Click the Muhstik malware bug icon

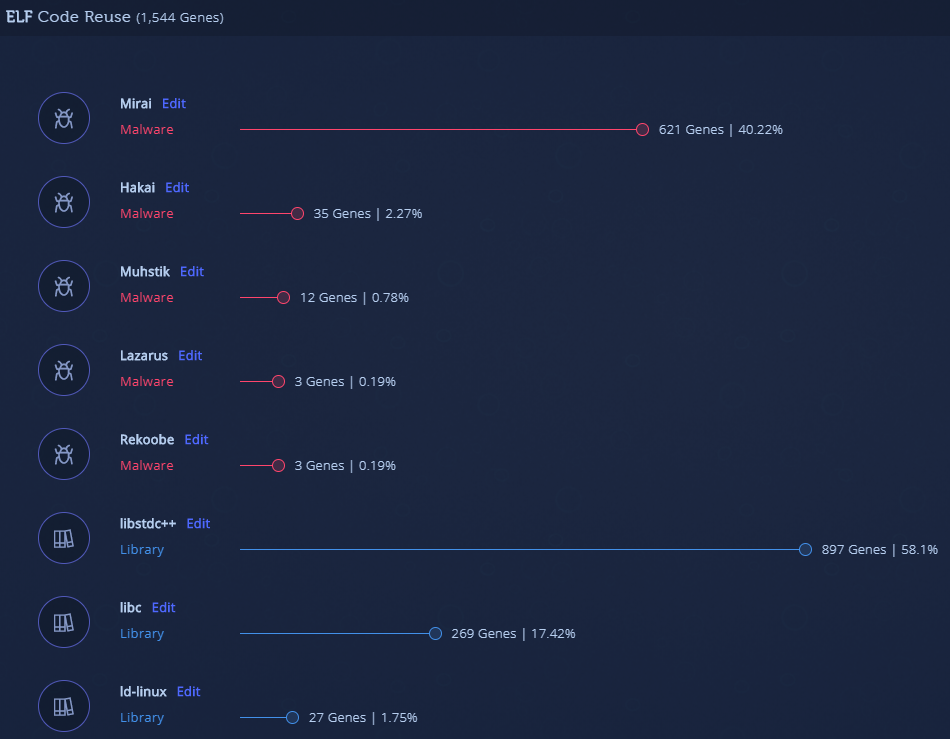pos(63,285)
